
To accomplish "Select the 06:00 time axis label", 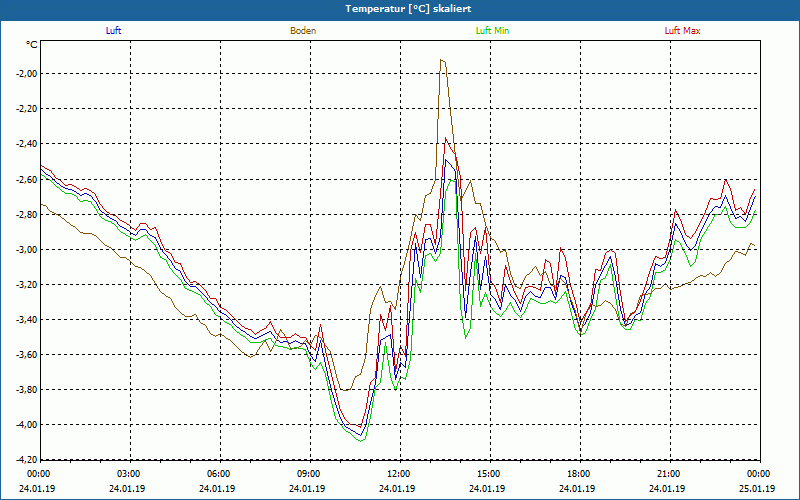I will (220, 474).
